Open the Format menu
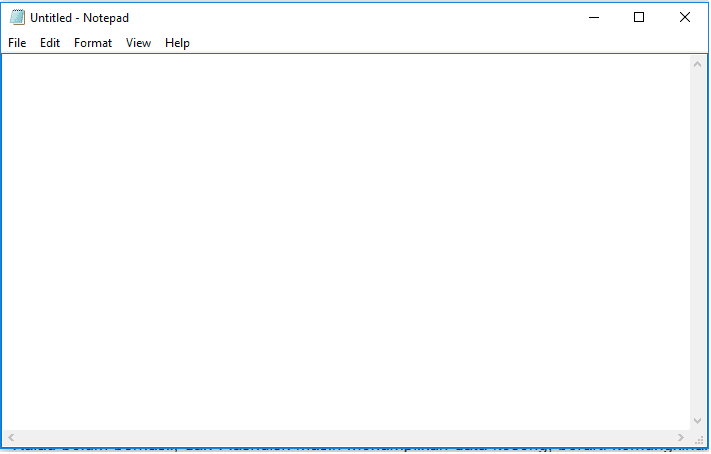 (93, 43)
